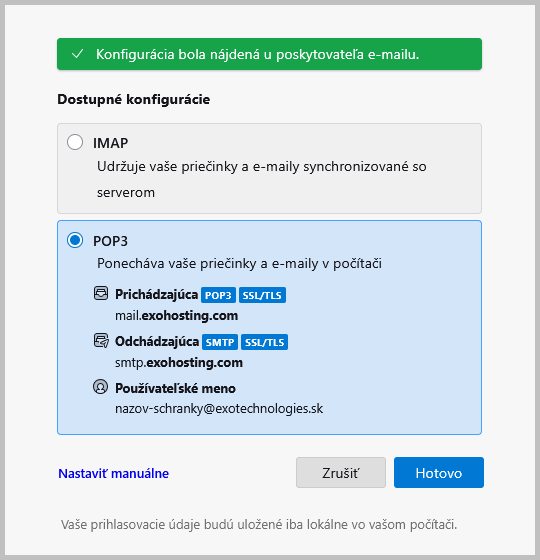Image resolution: width=540 pixels, height=560 pixels.
Task: Click smtp.exohosting.com outgoing server text
Action: click(179, 363)
